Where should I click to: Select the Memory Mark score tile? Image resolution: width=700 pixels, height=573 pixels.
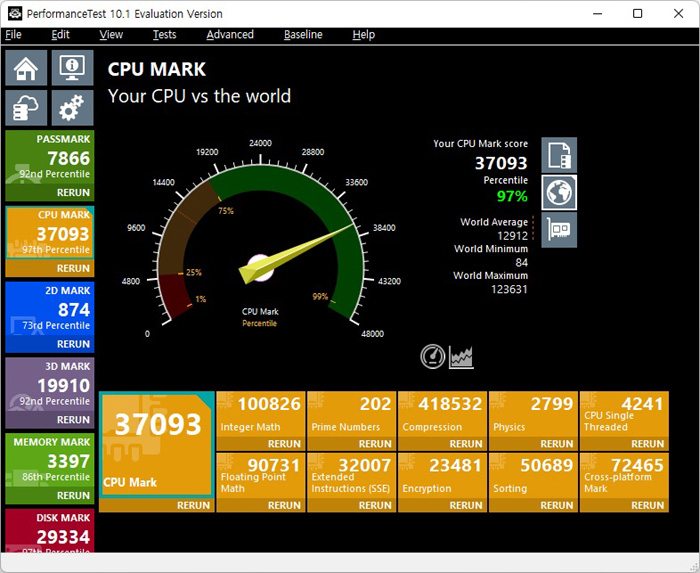pyautogui.click(x=50, y=461)
